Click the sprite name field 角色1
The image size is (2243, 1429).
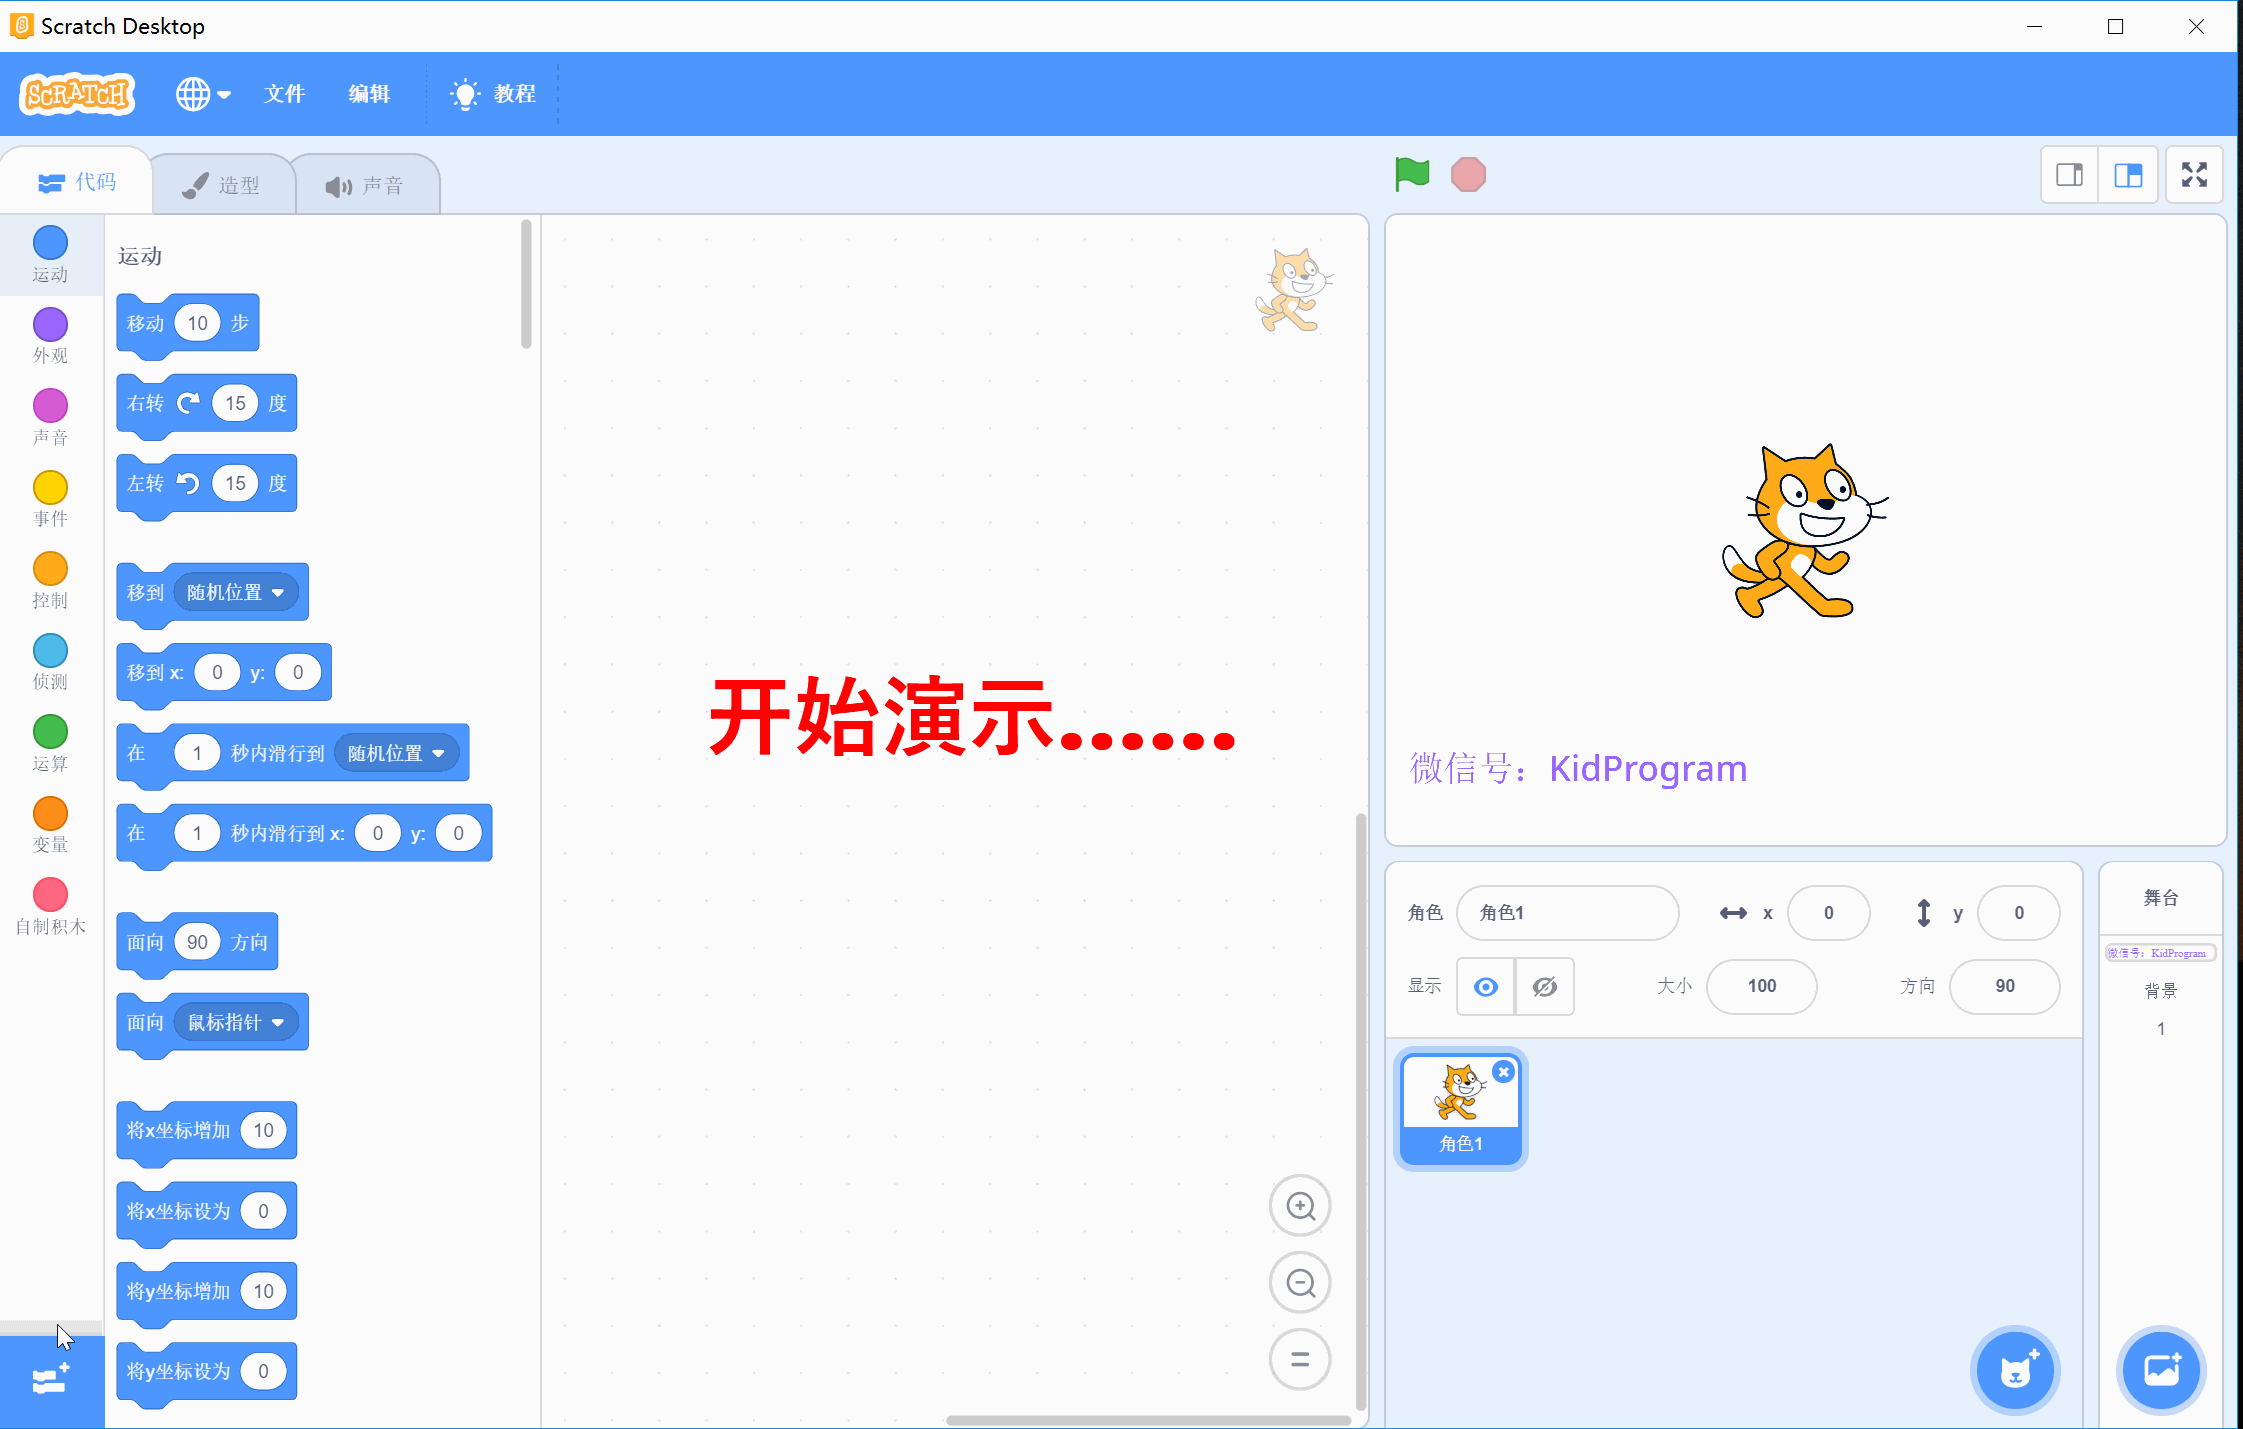click(1567, 913)
